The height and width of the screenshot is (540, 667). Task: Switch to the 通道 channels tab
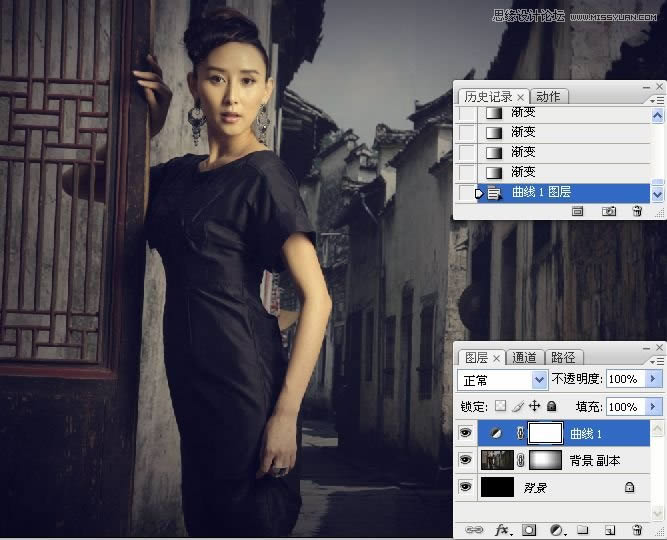pos(525,357)
